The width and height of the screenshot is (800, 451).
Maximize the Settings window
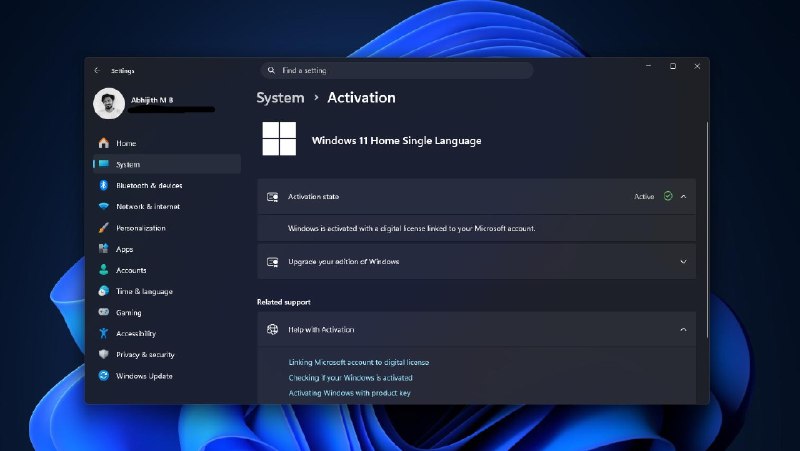673,66
